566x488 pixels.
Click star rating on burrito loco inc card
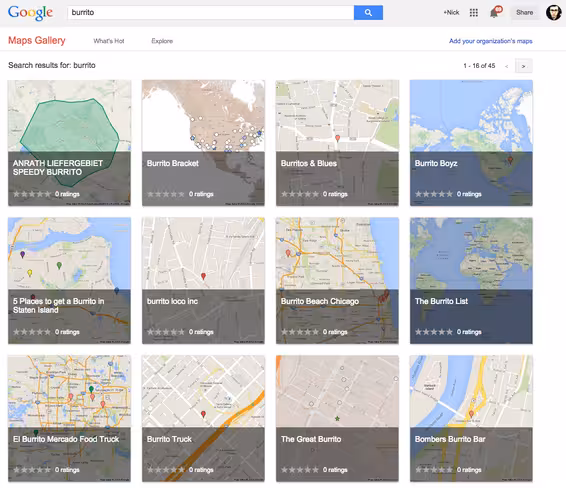pyautogui.click(x=166, y=332)
